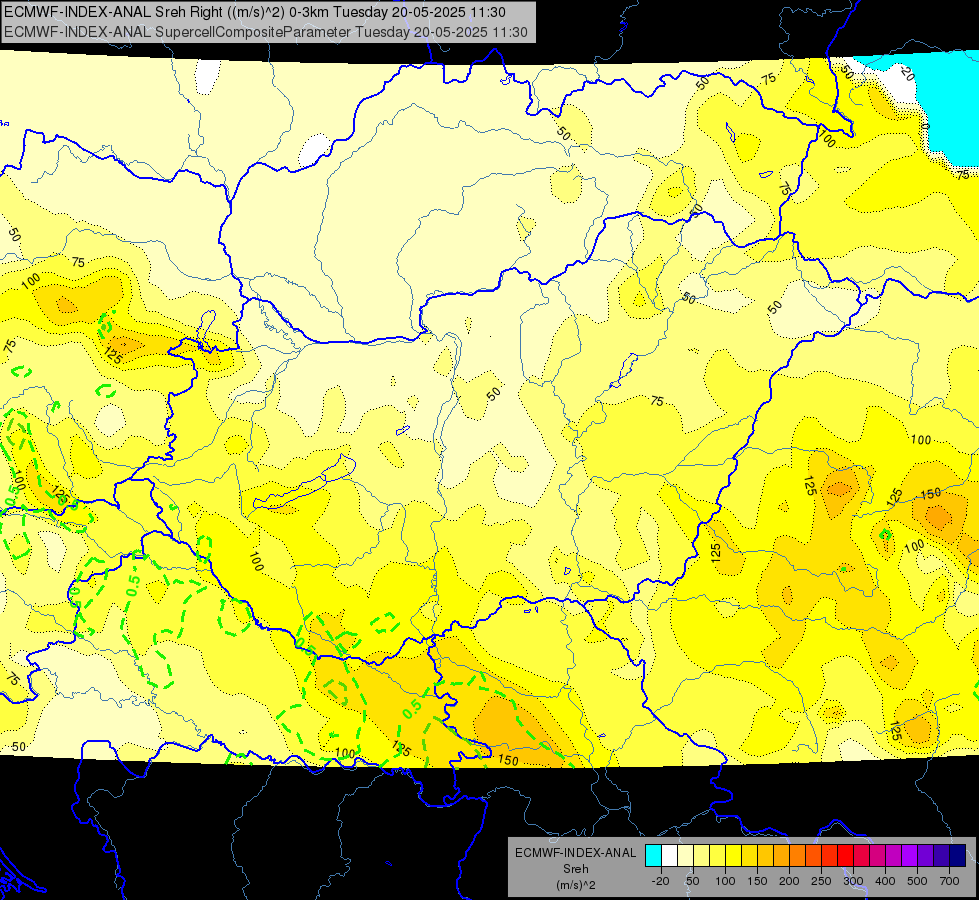Image resolution: width=979 pixels, height=900 pixels.
Task: Select the cyan swatch in the color scale
Action: [653, 856]
